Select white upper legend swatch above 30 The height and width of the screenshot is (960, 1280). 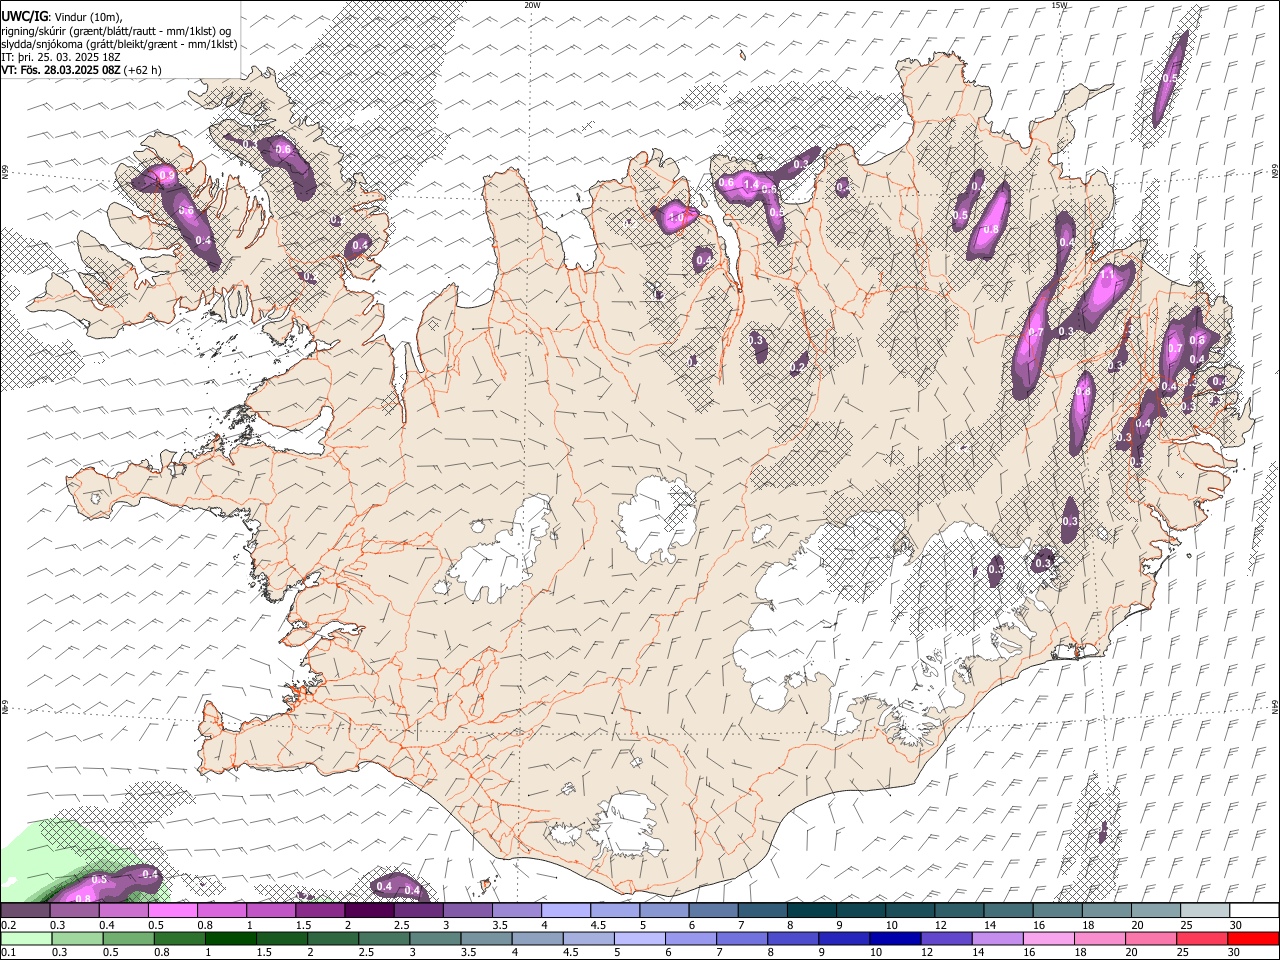pyautogui.click(x=1254, y=911)
